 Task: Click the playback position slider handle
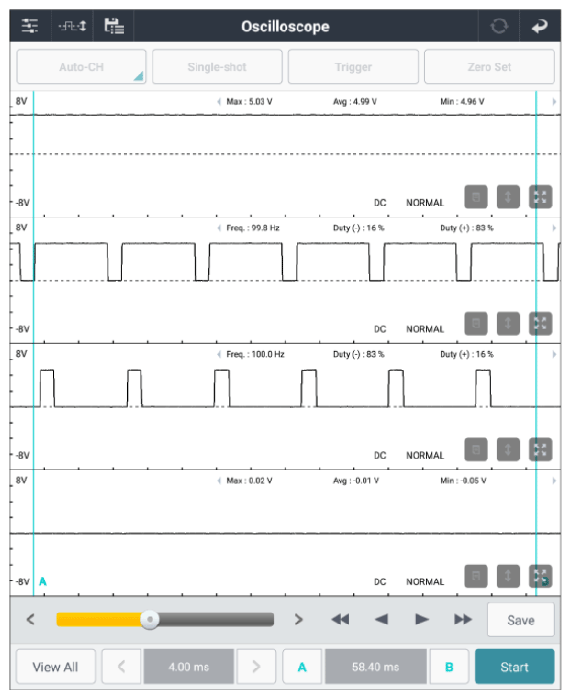tap(150, 619)
